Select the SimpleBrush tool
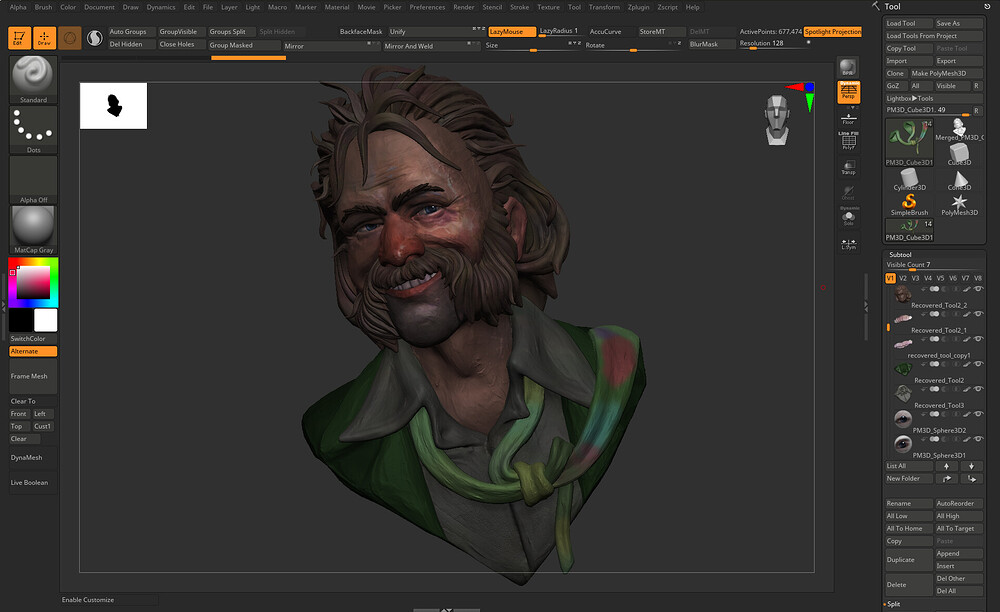This screenshot has width=1000, height=612. 909,205
